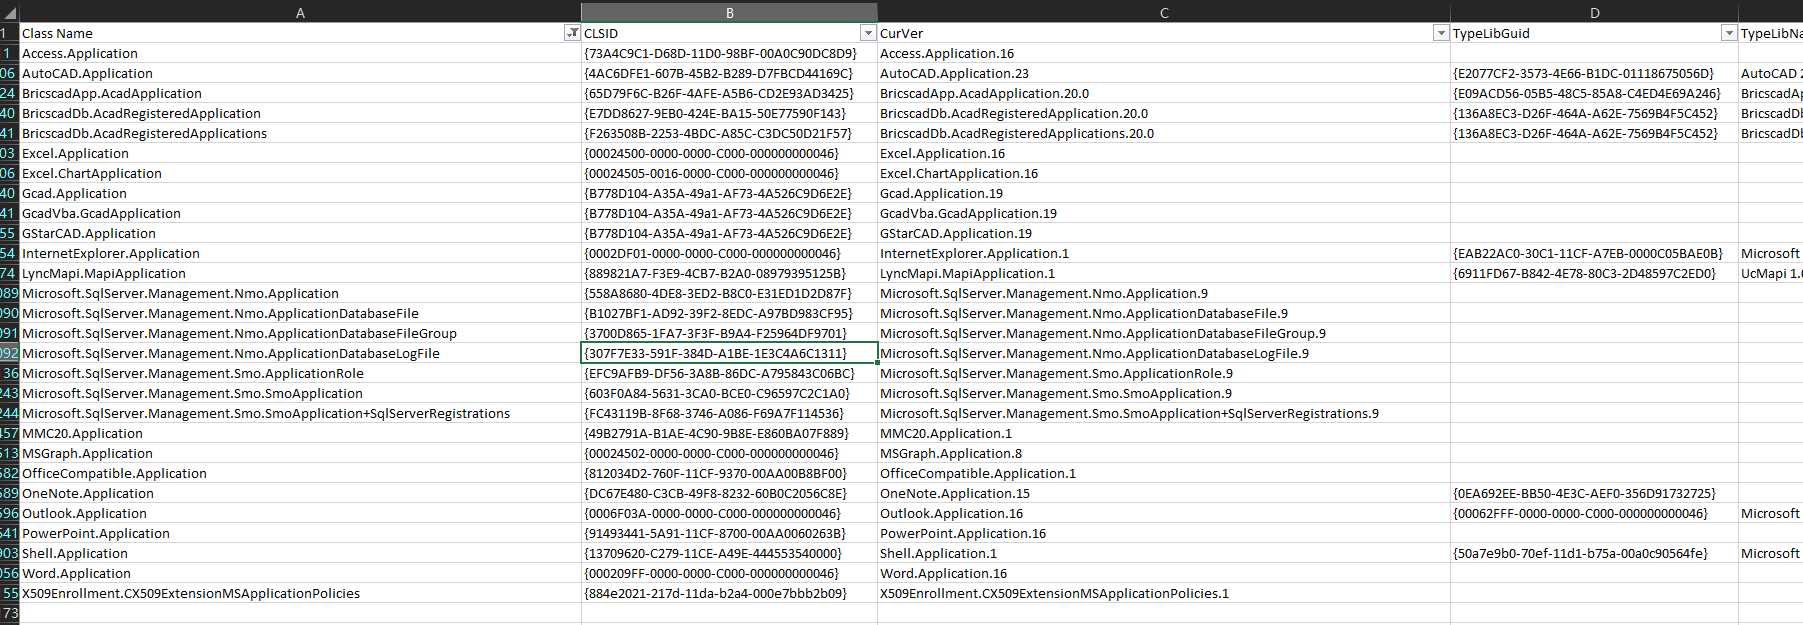Select the Shell.Application class name cell

(300, 553)
